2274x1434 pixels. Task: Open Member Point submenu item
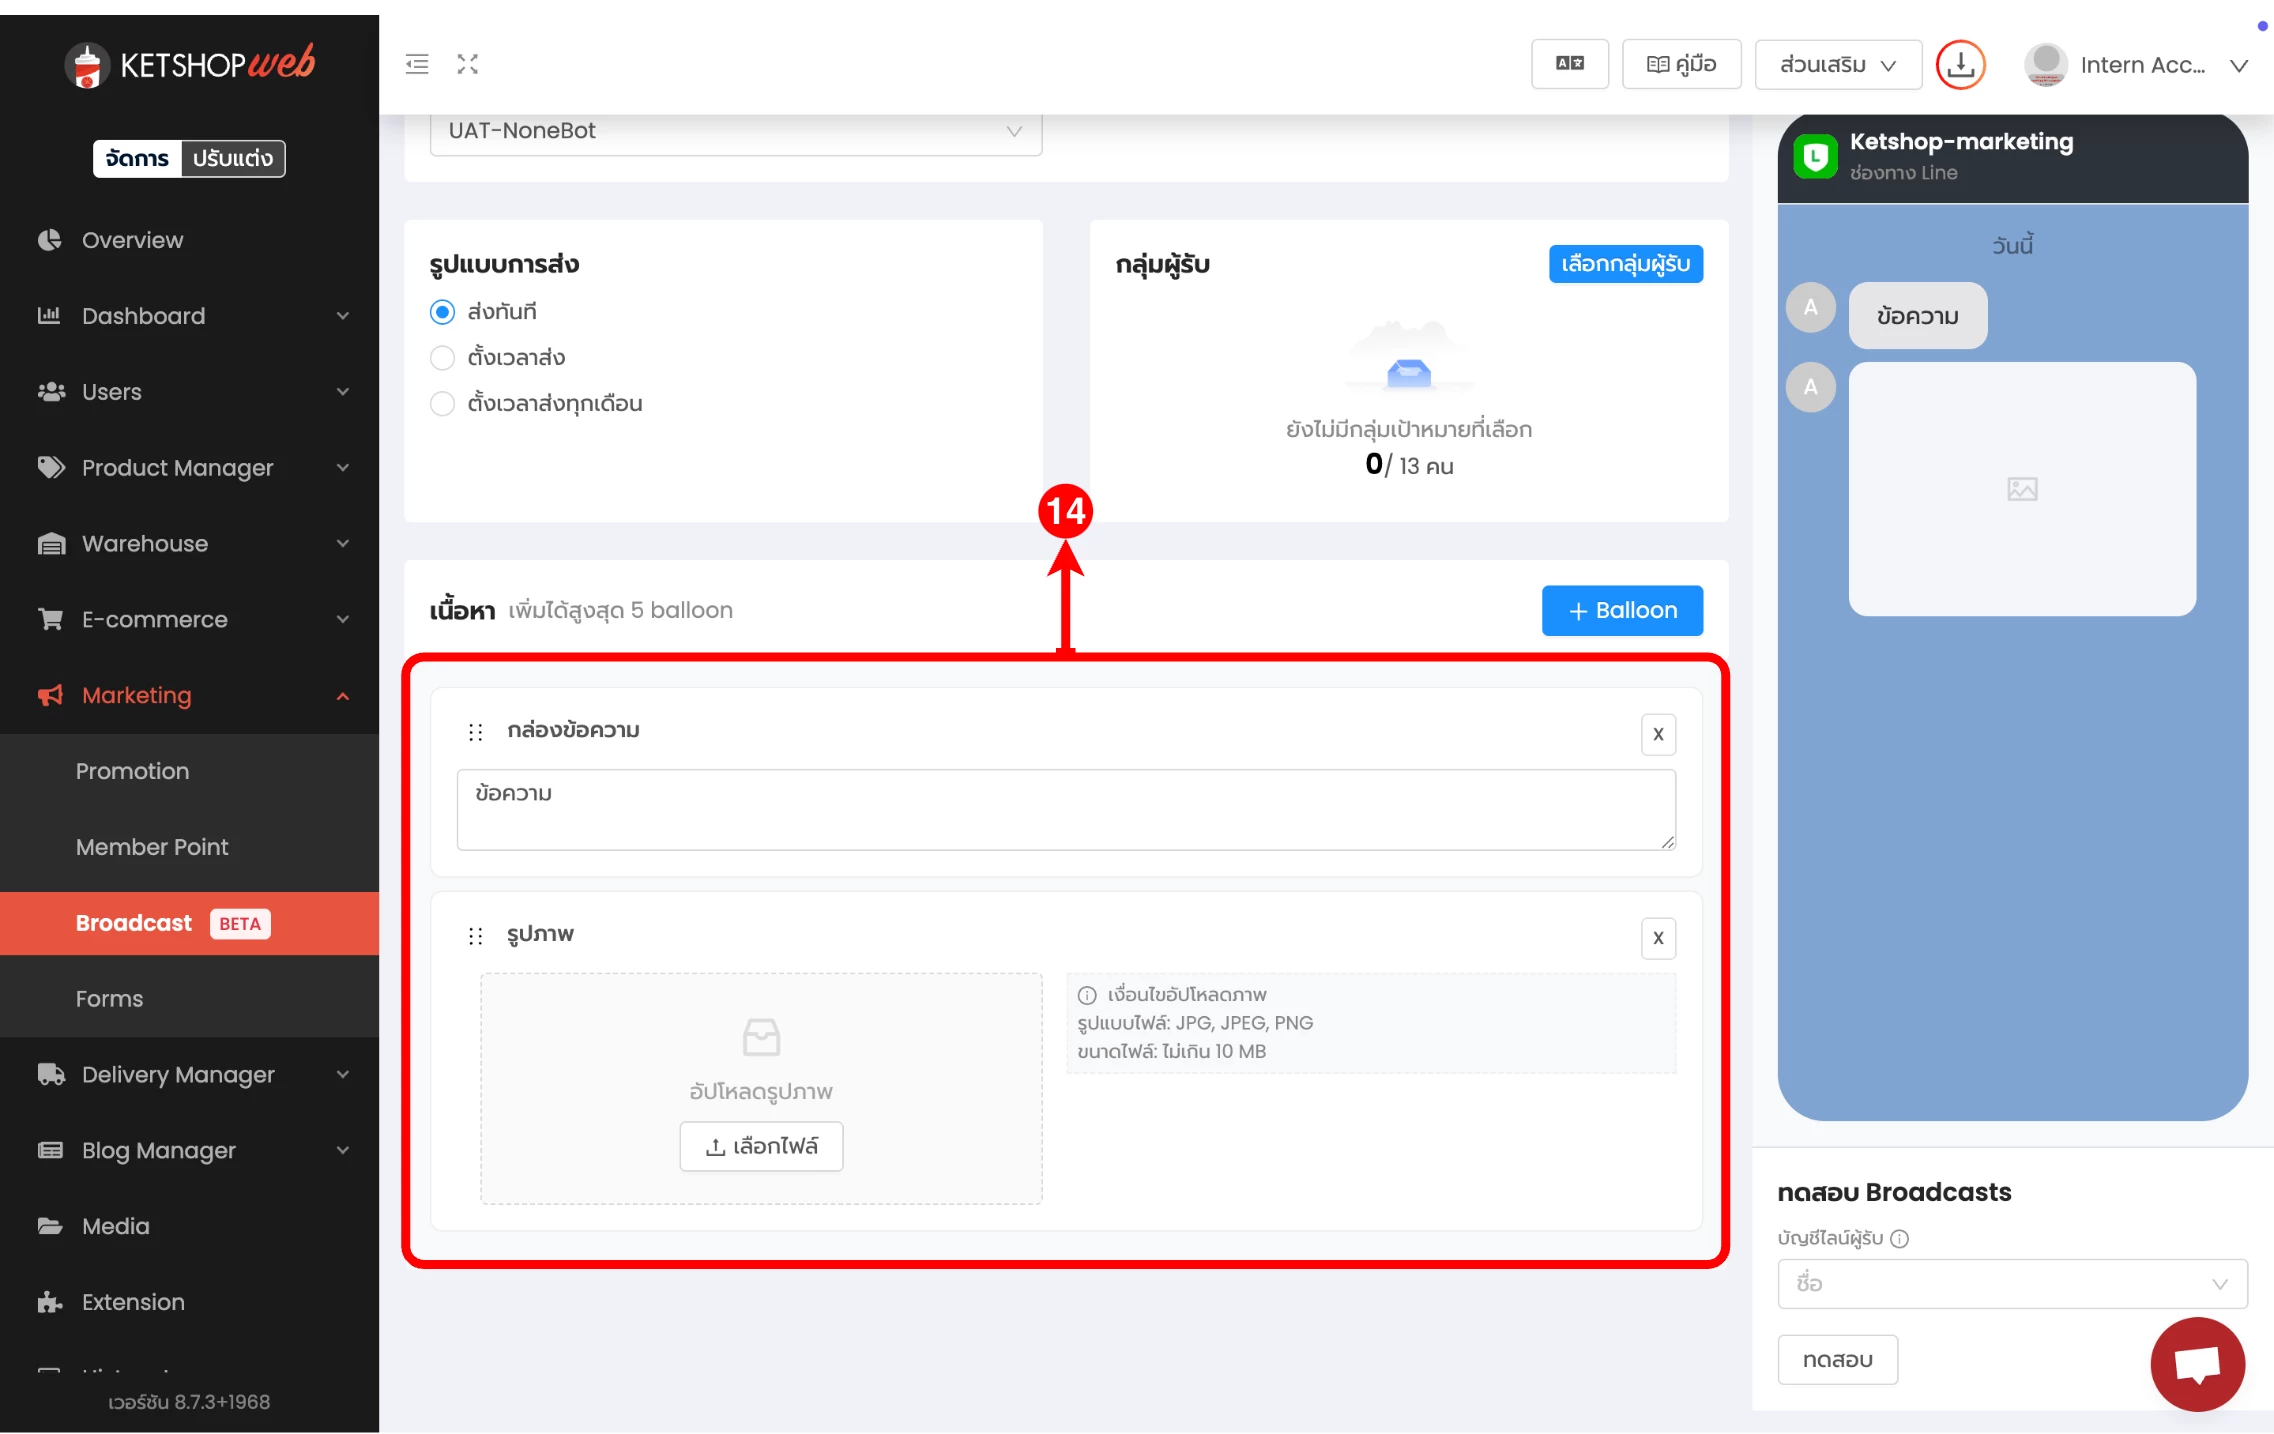152,847
